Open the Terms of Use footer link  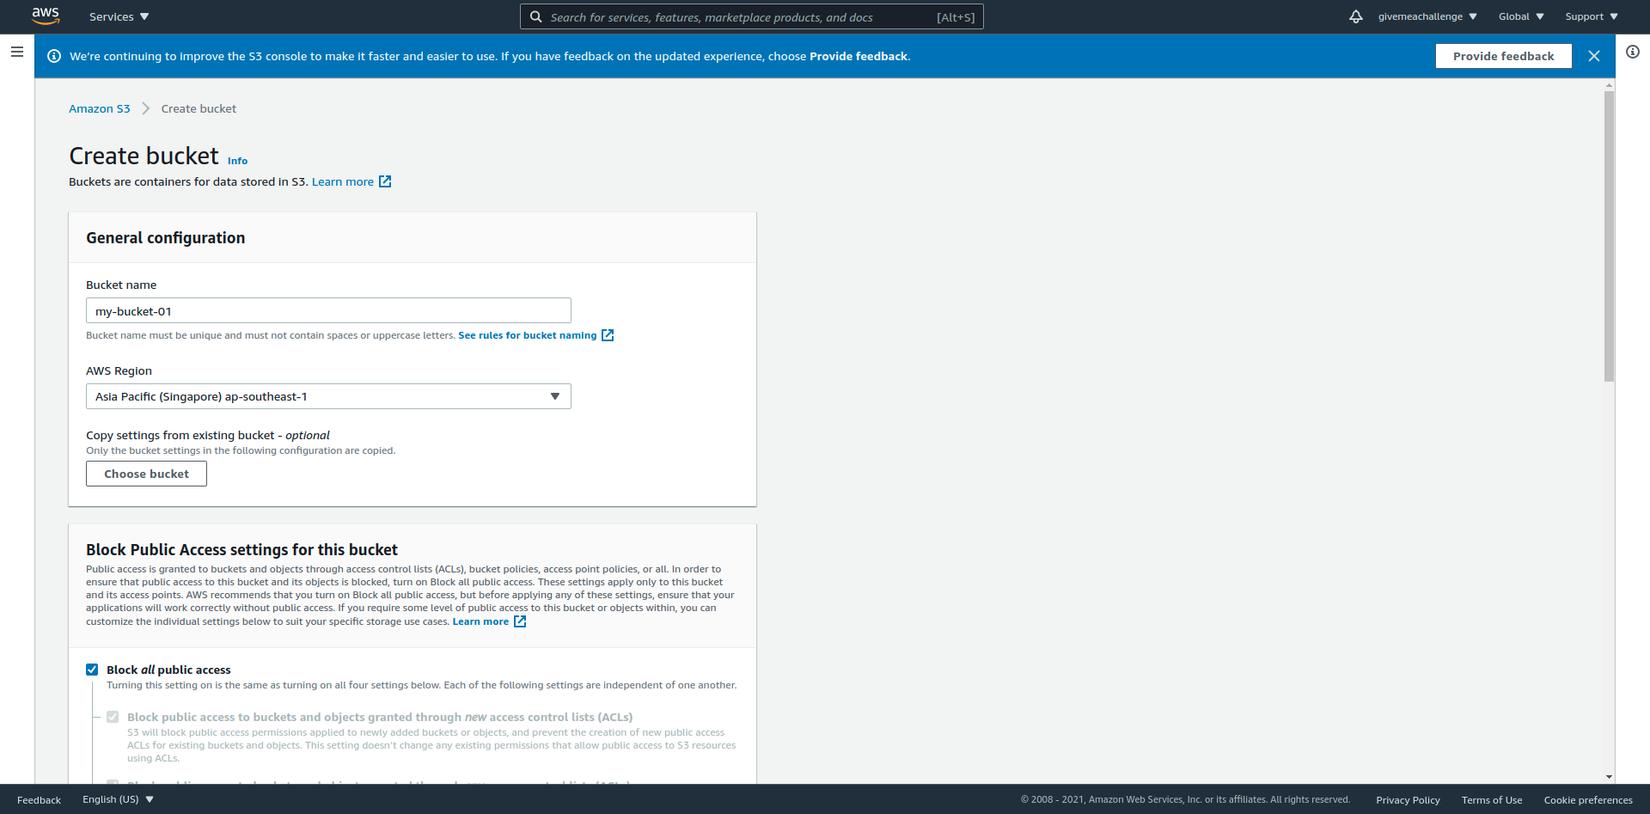1492,800
